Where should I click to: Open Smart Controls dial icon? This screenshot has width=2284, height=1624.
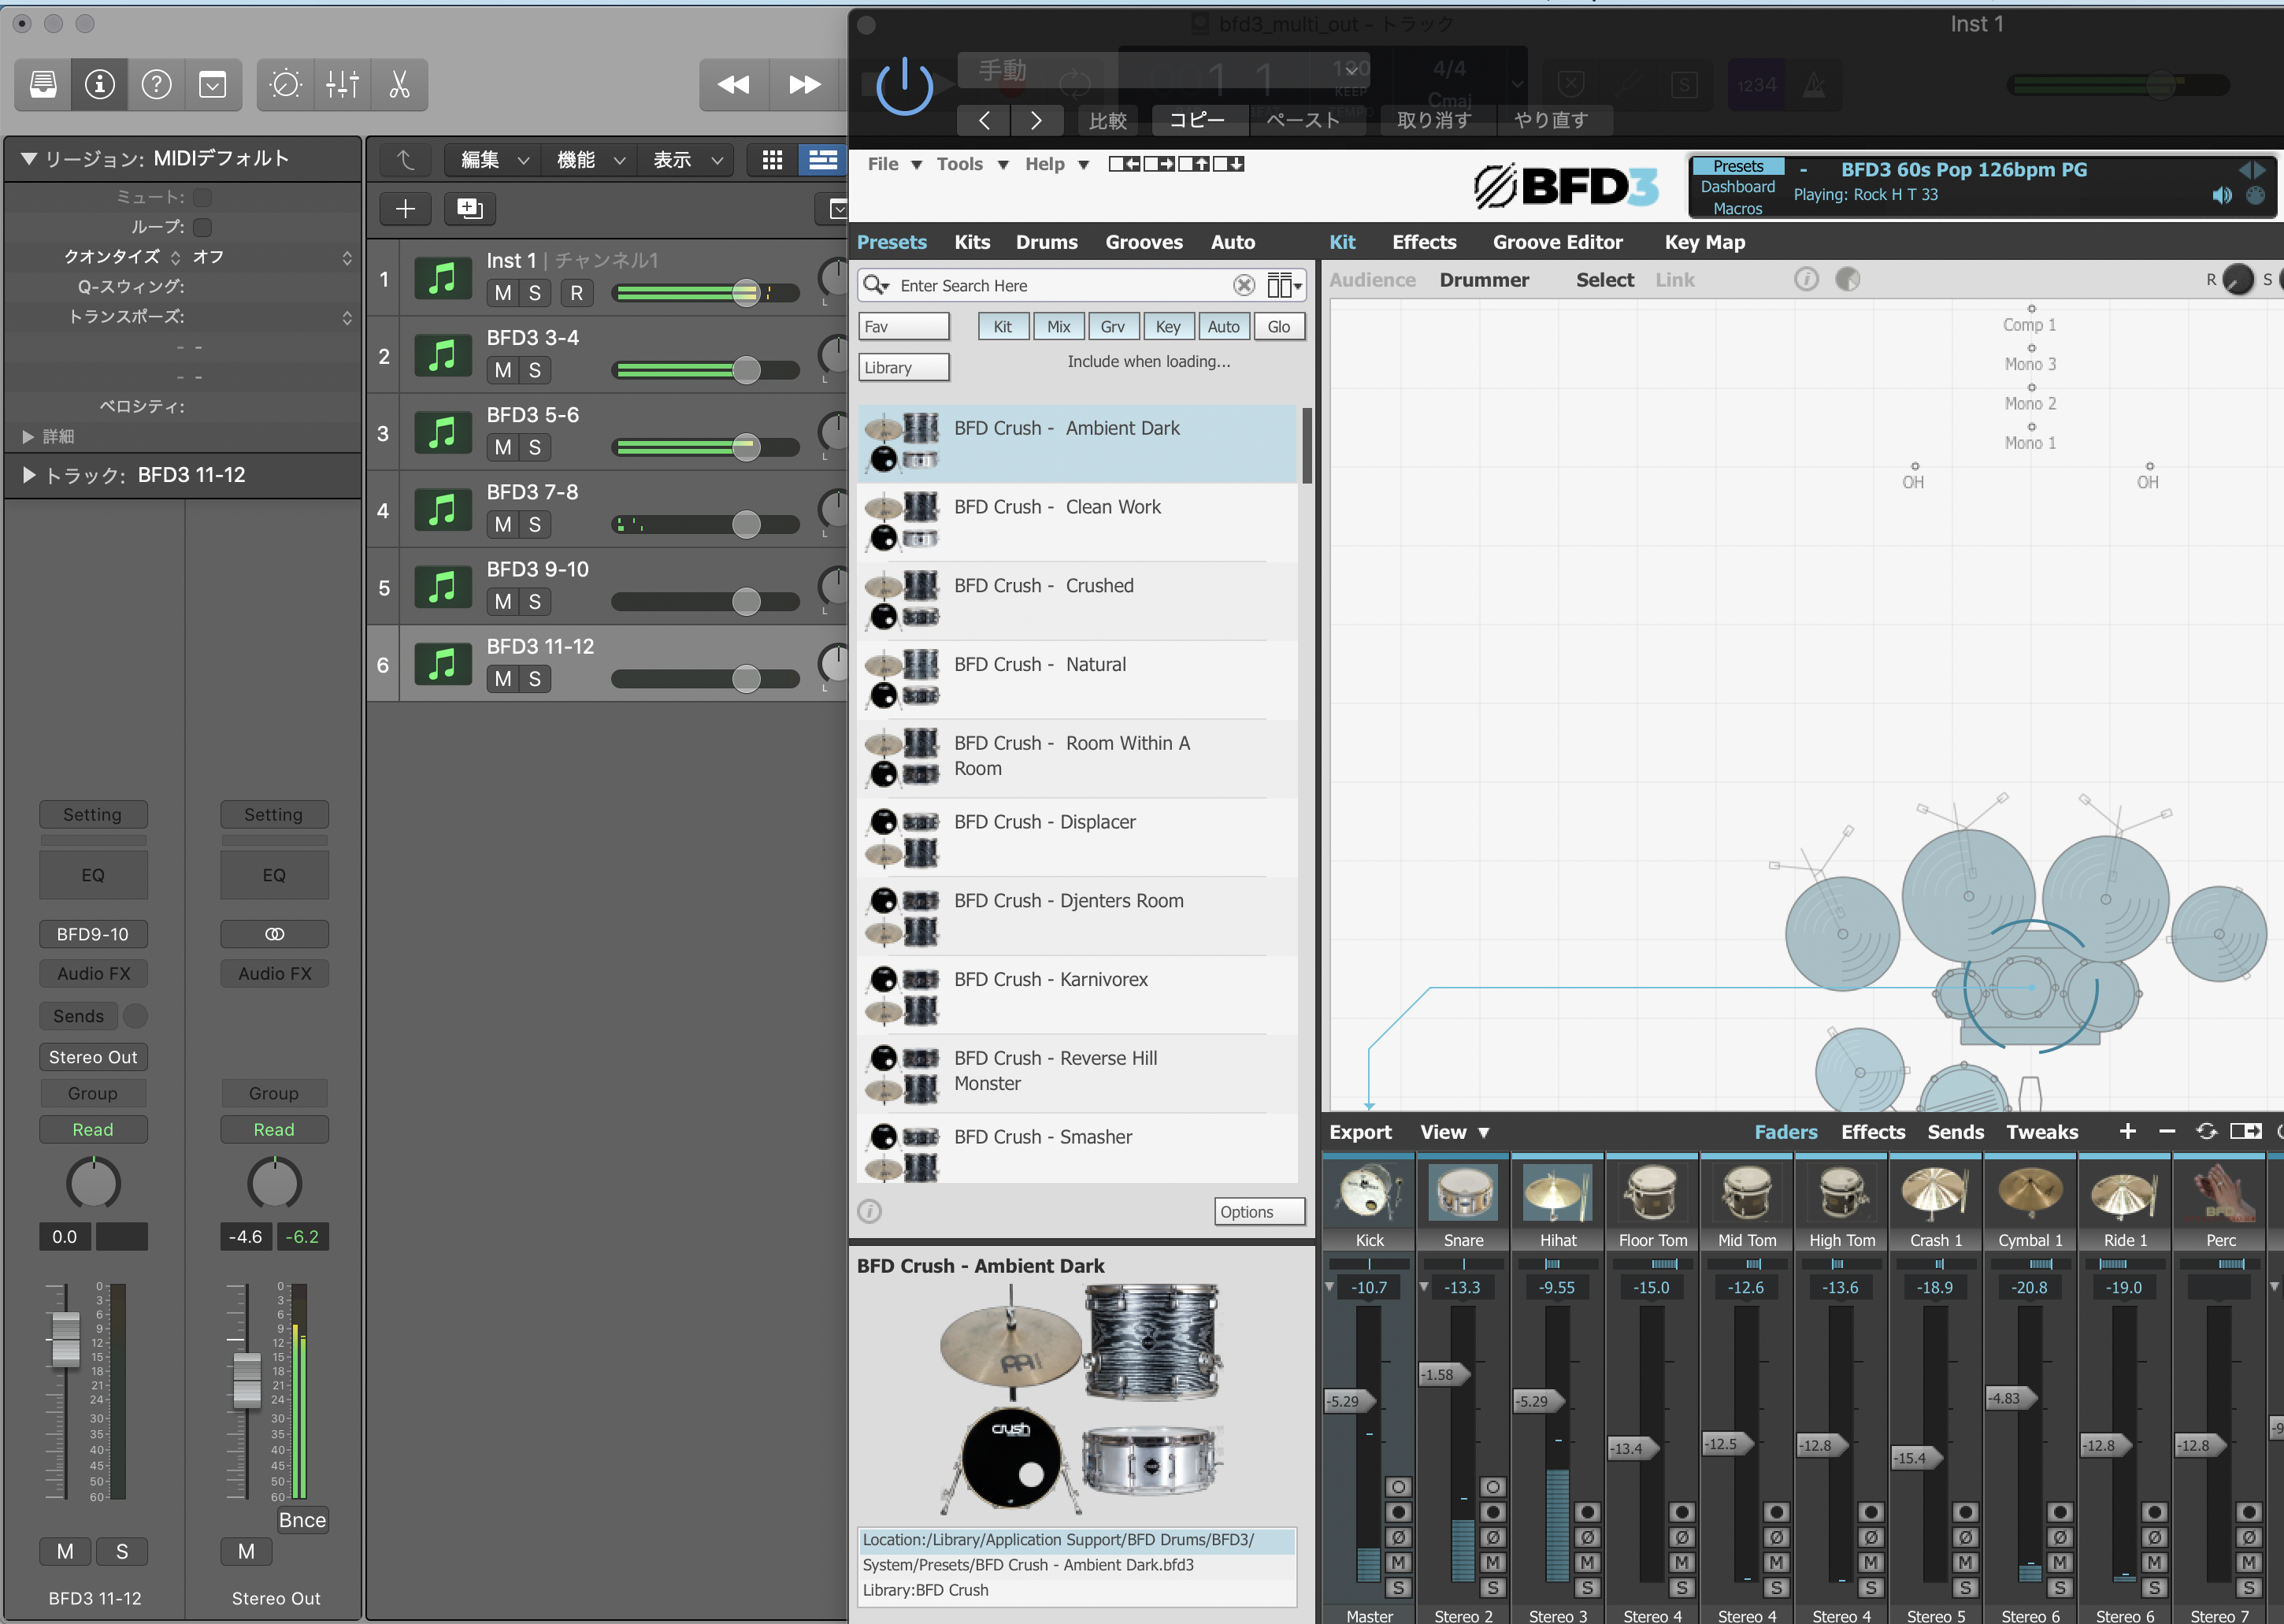click(285, 85)
